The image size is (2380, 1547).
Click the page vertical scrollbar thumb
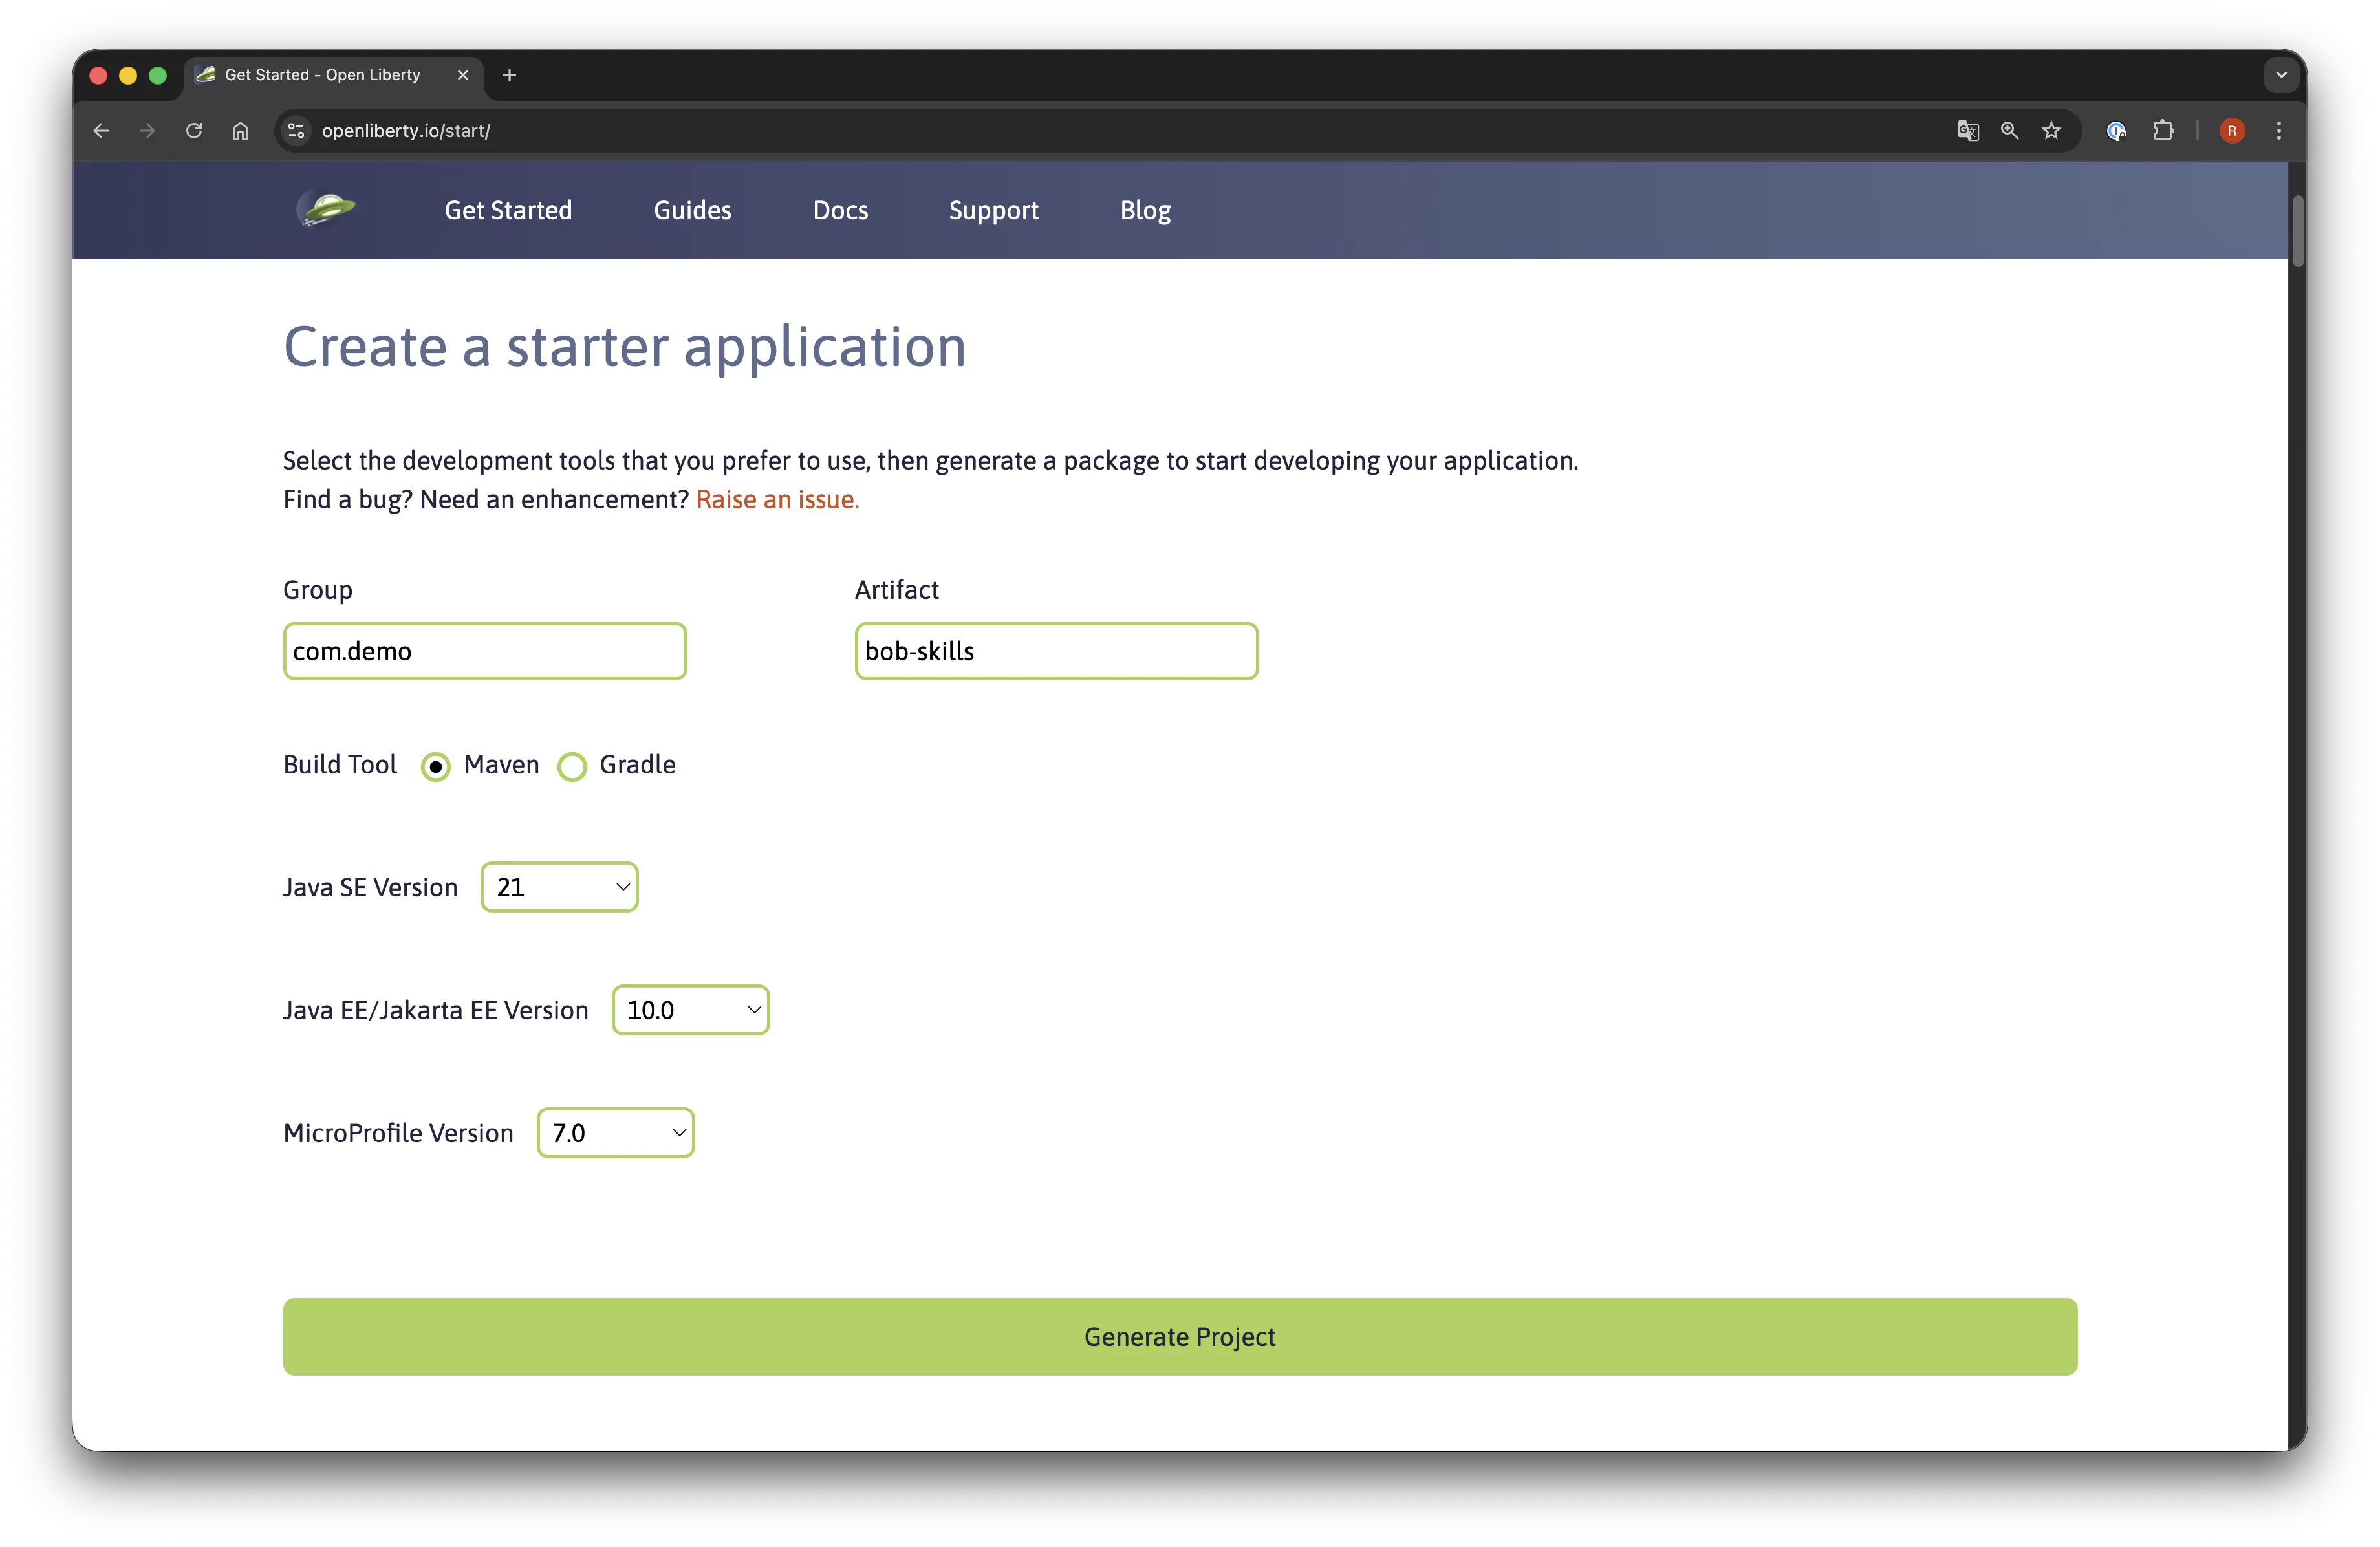pos(2298,232)
